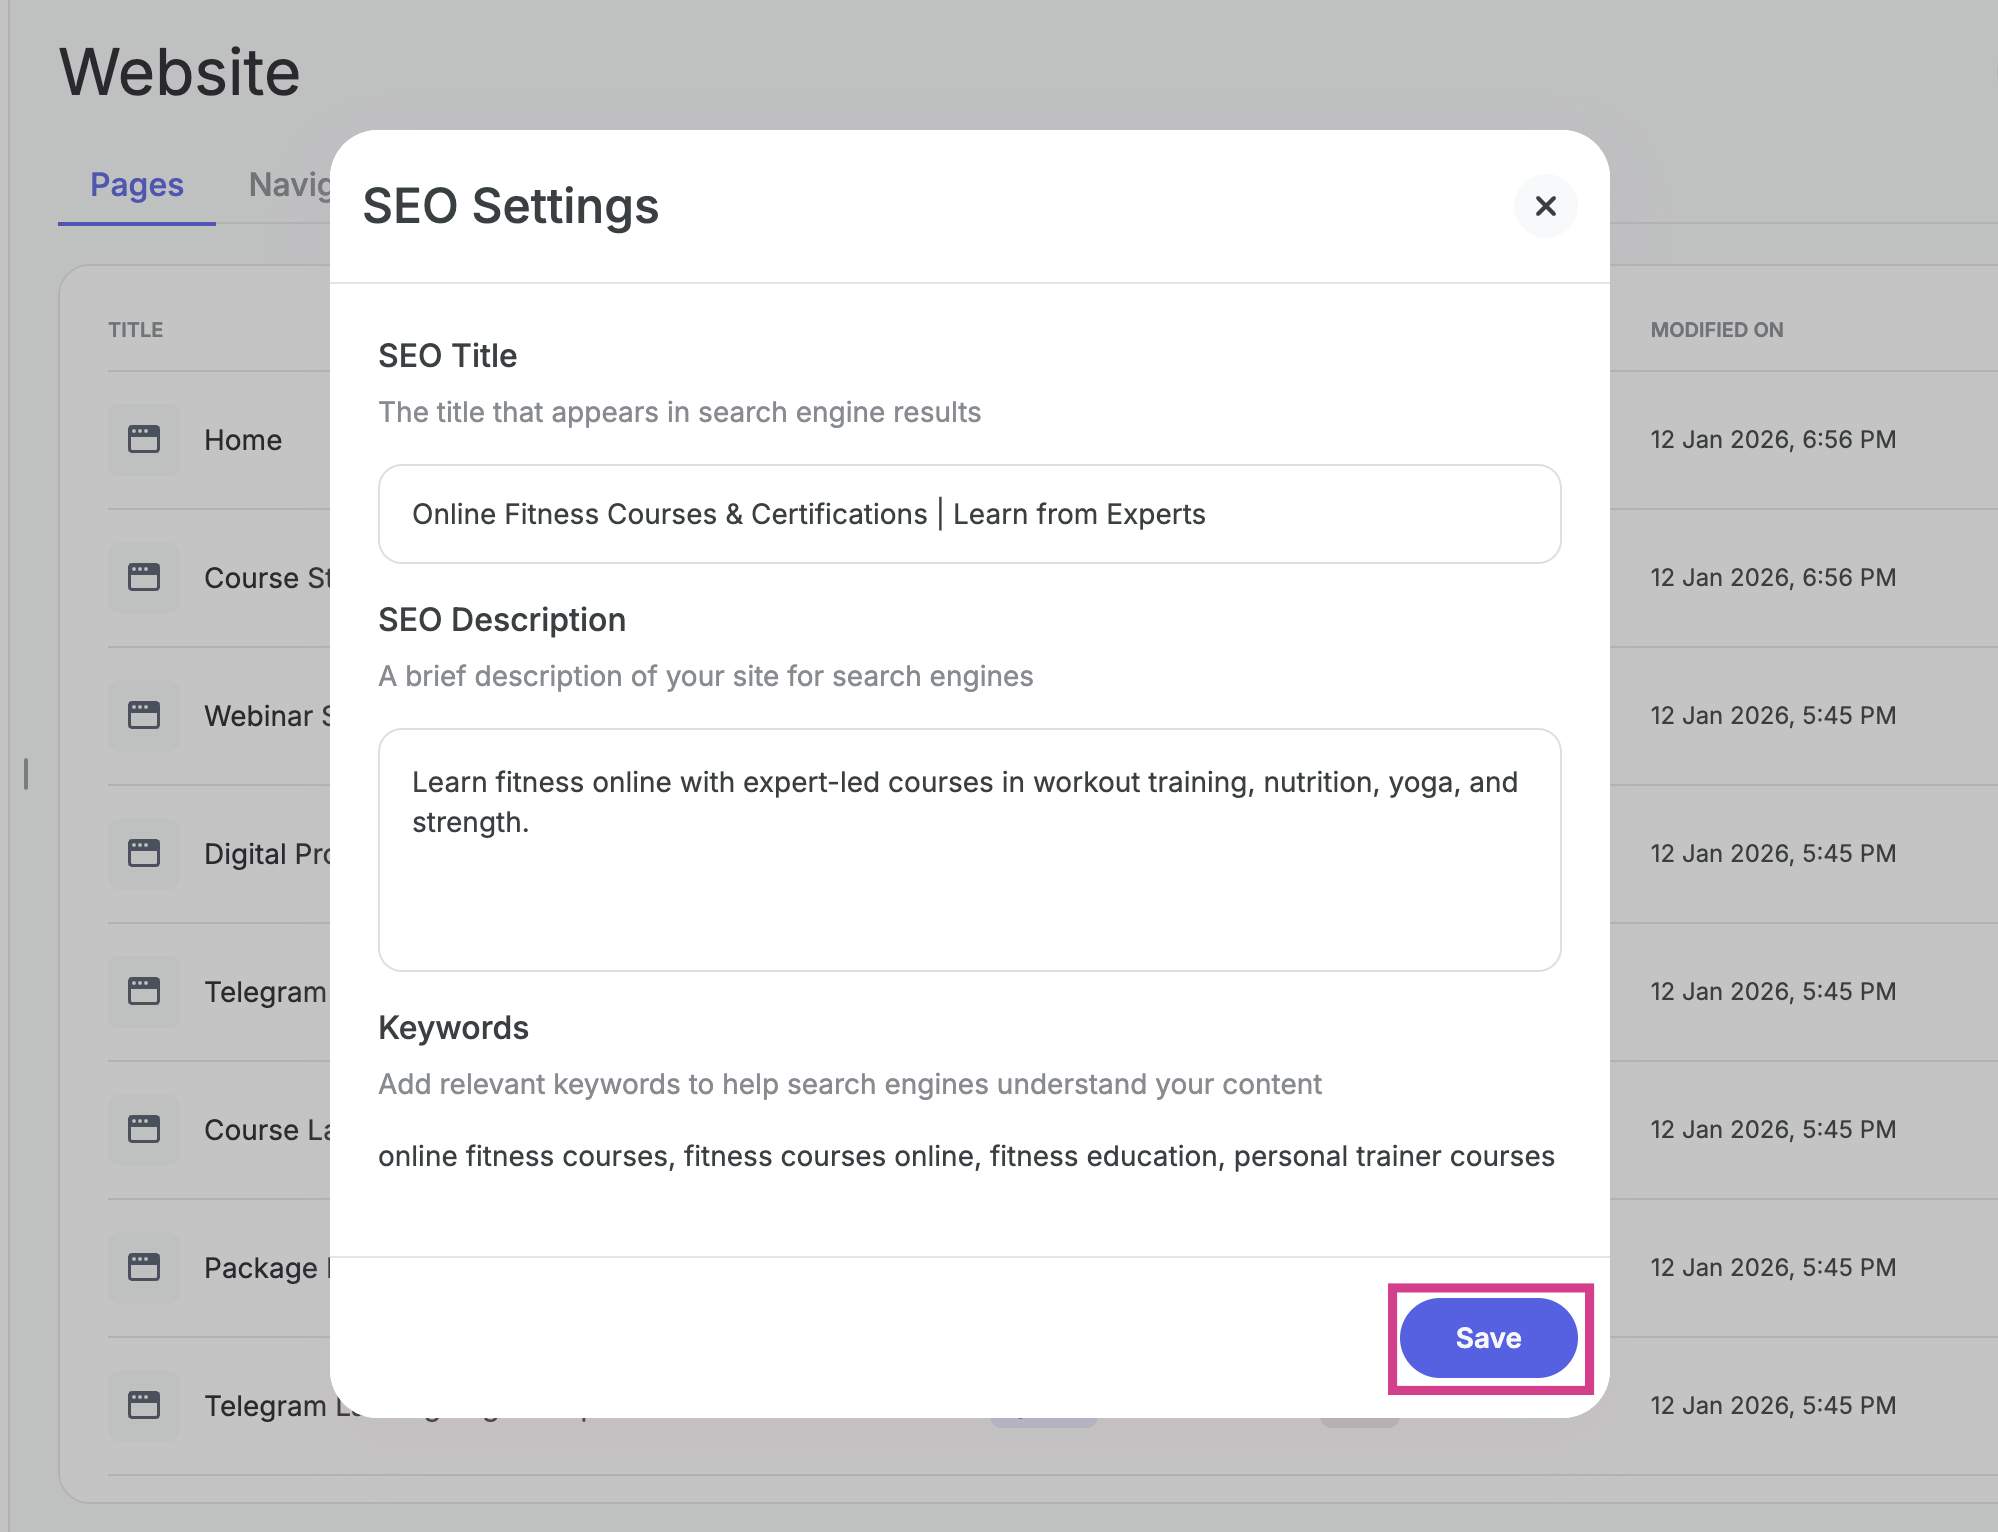The width and height of the screenshot is (1998, 1532).
Task: Click the Package page icon
Action: (x=144, y=1267)
